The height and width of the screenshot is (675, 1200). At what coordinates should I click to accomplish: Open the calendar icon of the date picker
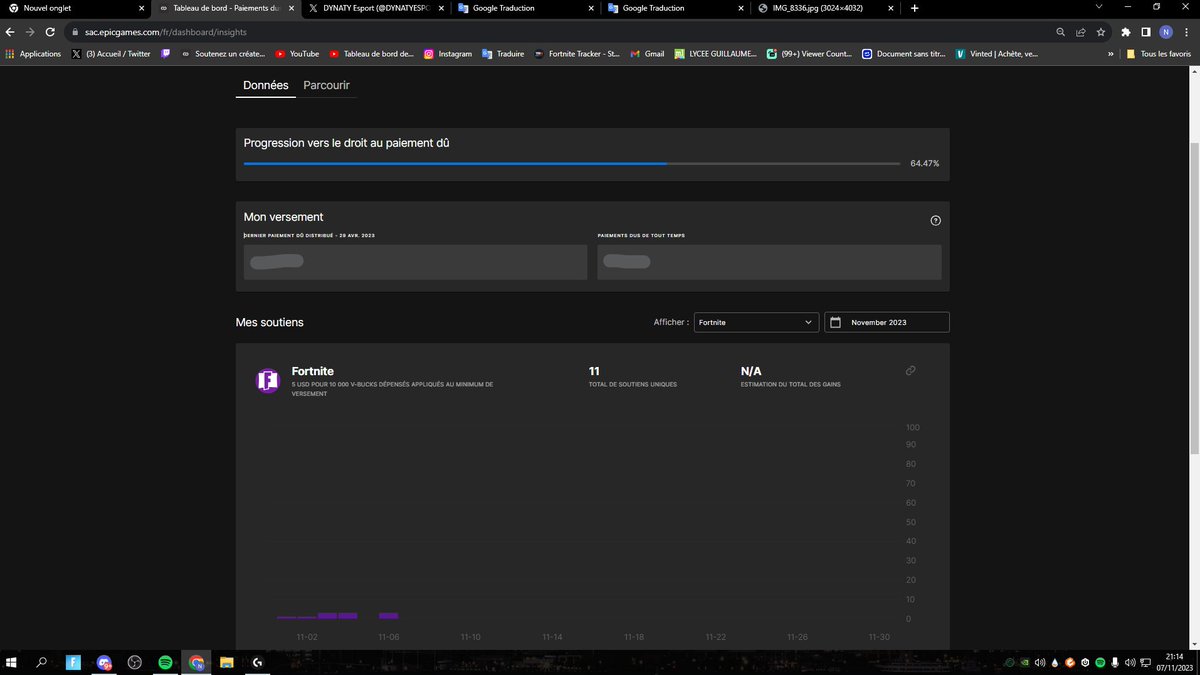pyautogui.click(x=836, y=323)
